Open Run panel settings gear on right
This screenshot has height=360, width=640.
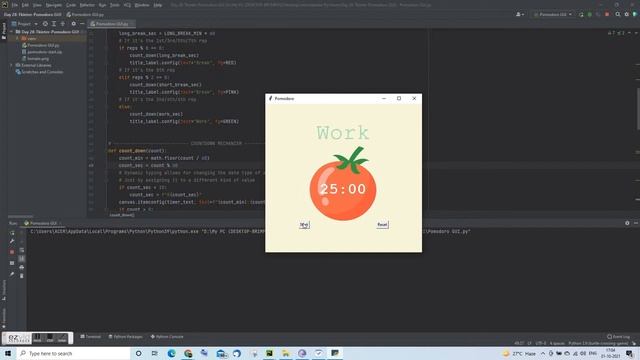pyautogui.click(x=627, y=223)
